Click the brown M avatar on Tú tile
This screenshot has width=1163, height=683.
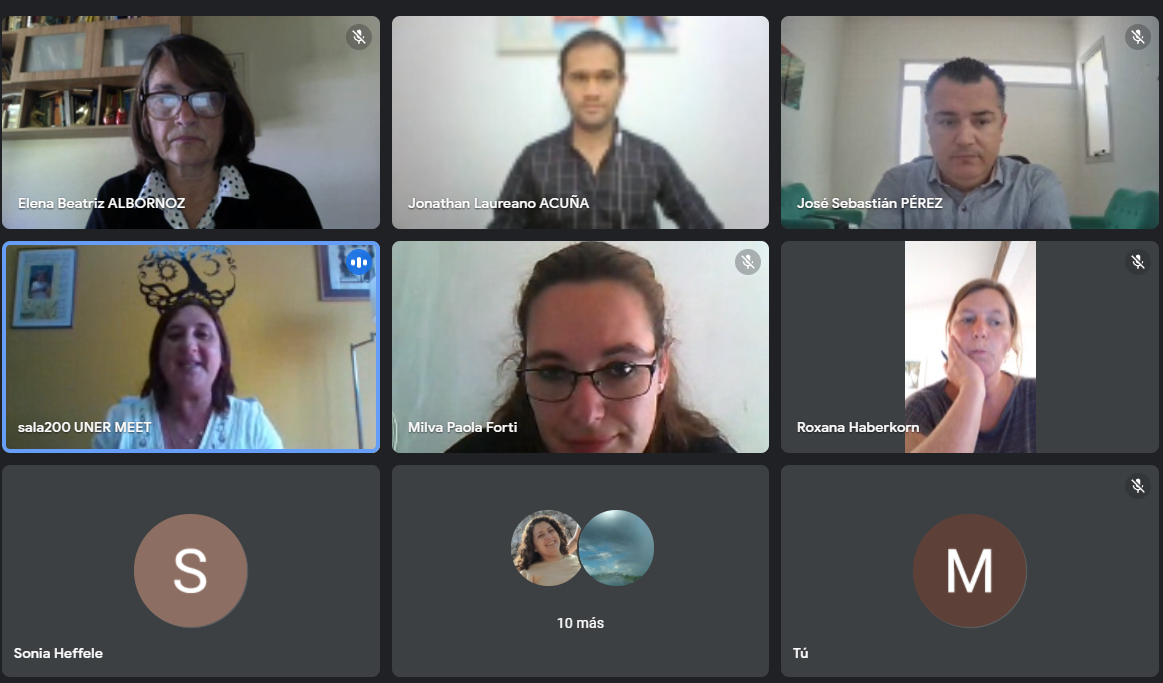click(x=969, y=571)
